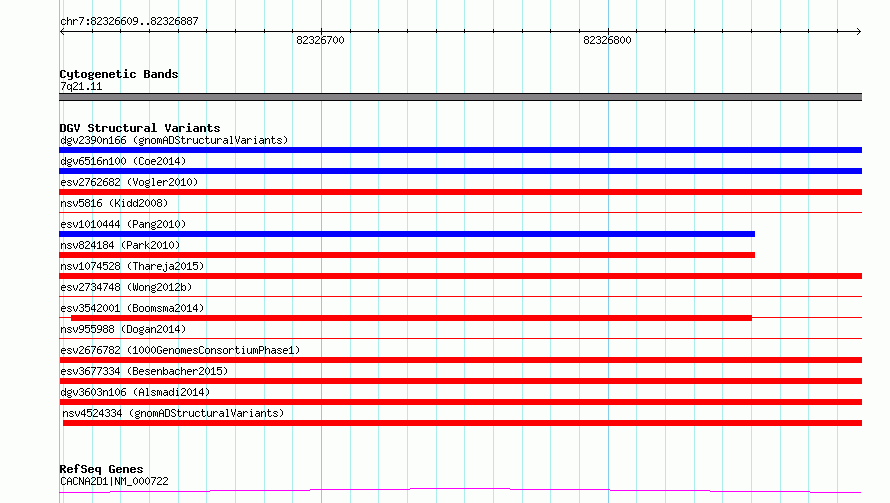Click ruler position label 82326700
Image resolution: width=890 pixels, height=503 pixels.
coord(320,40)
